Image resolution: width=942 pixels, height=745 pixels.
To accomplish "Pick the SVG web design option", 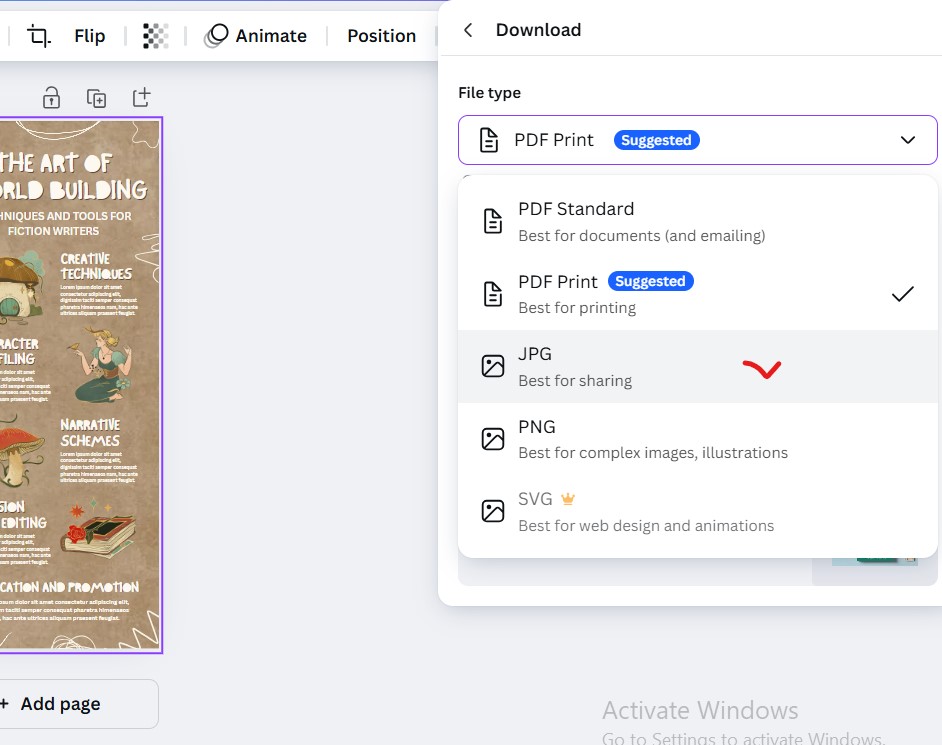I will click(697, 511).
